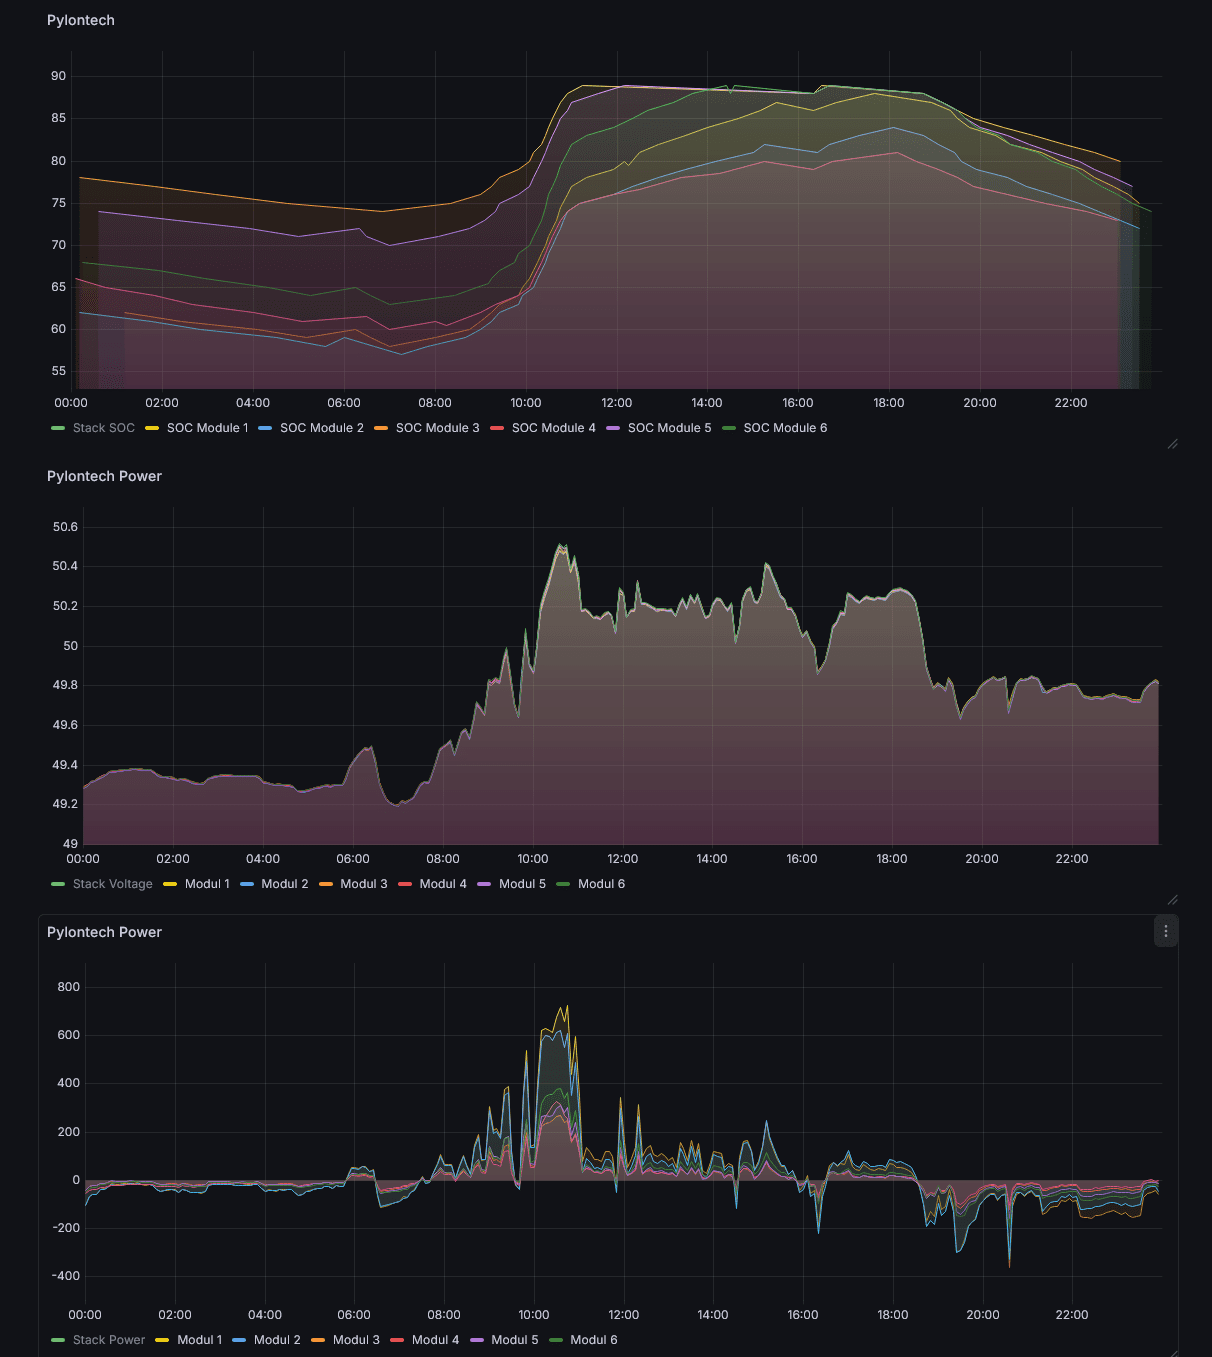This screenshot has height=1357, width=1212.
Task: Click Modul 5 label in Stack Voltage legend
Action: (x=522, y=884)
